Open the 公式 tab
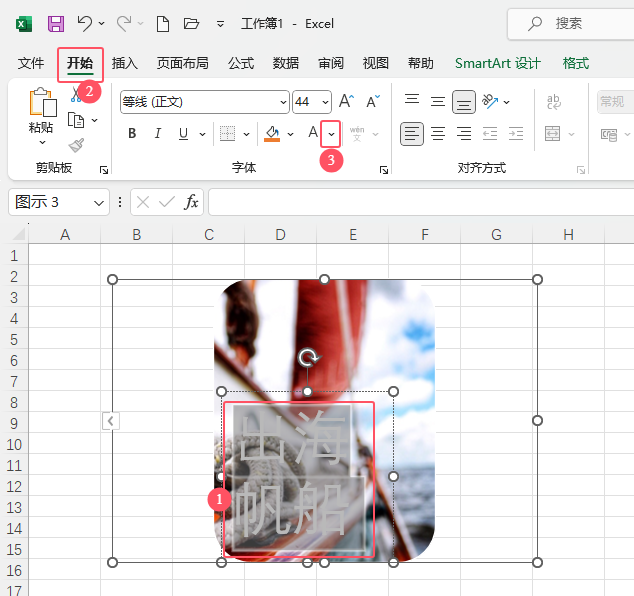 (x=241, y=63)
